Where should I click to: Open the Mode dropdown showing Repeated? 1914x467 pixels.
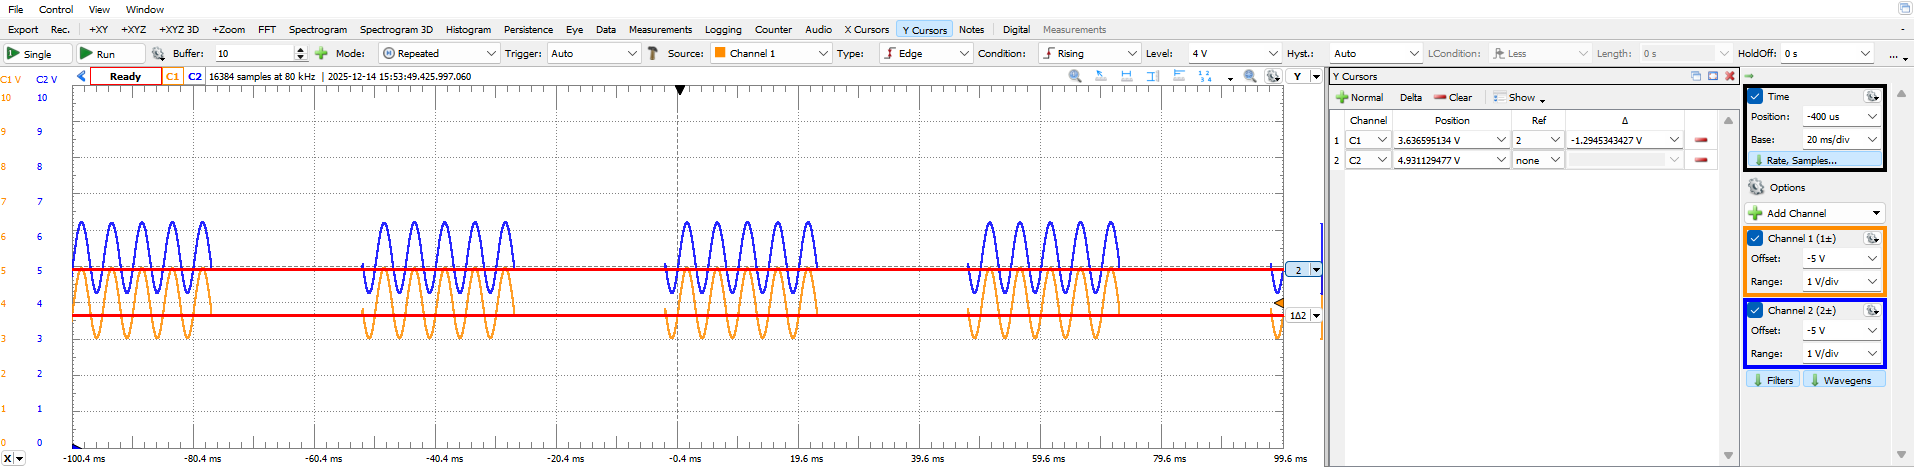click(439, 54)
